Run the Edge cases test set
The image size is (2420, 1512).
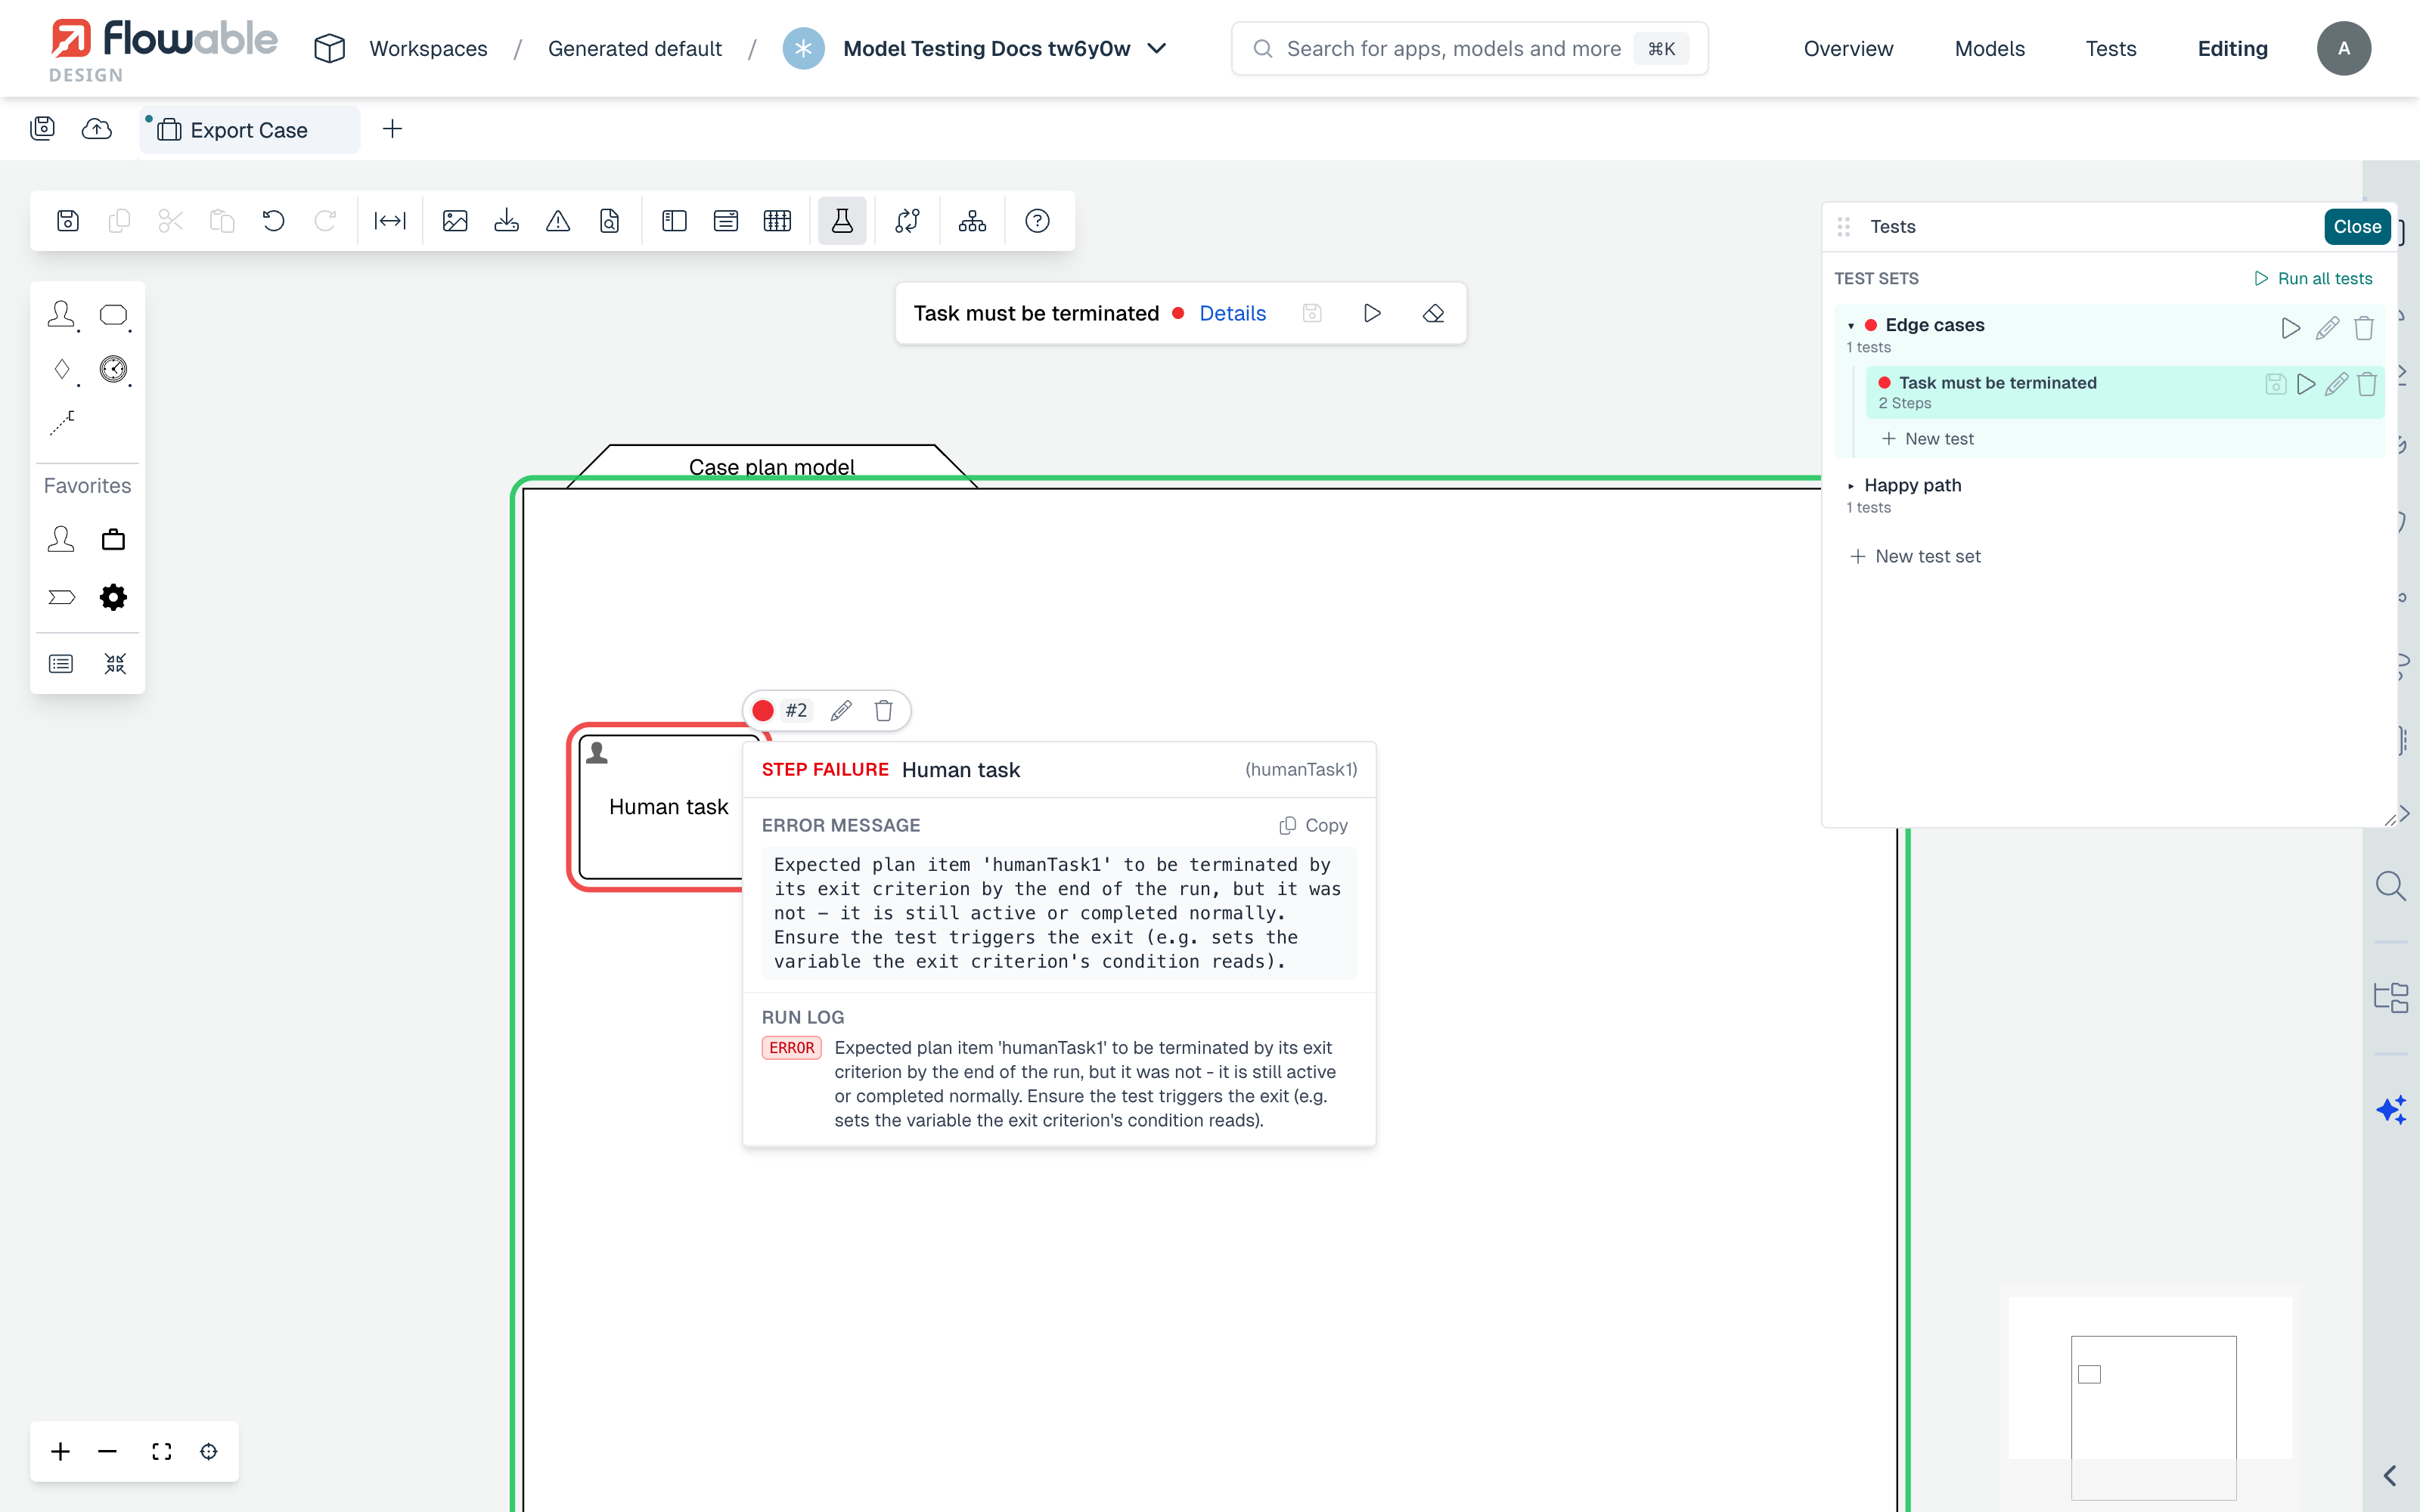pos(2290,328)
